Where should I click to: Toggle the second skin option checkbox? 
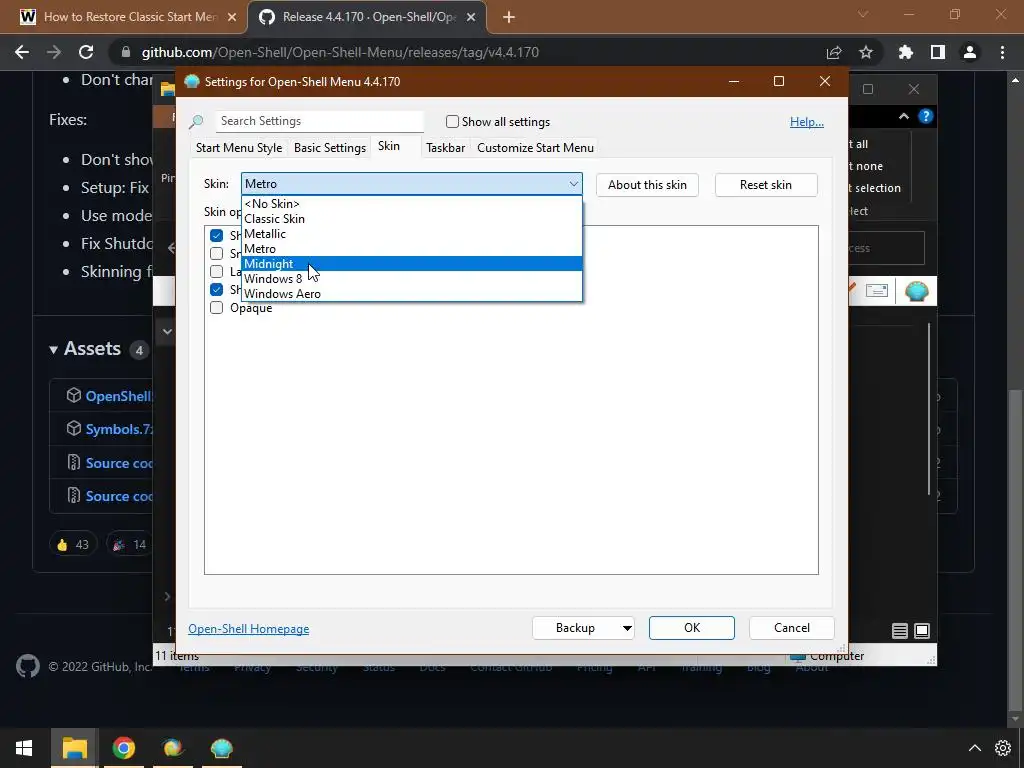pos(216,253)
